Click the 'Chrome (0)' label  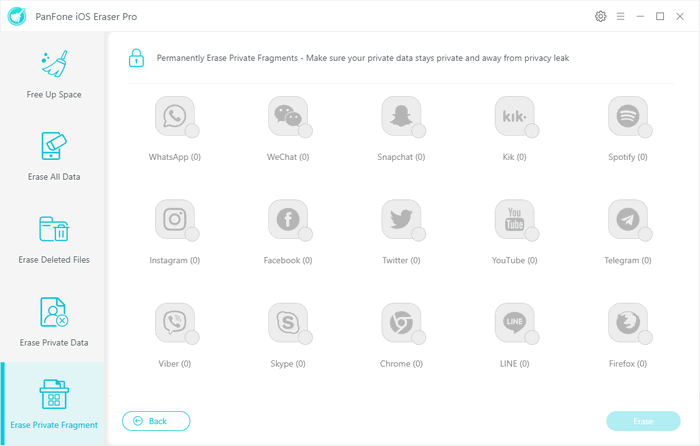(401, 364)
